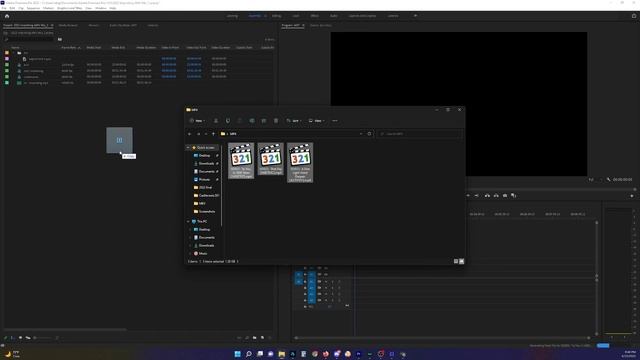Select the third video file thumbnail in Explorer
This screenshot has height=360, width=640.
point(300,162)
